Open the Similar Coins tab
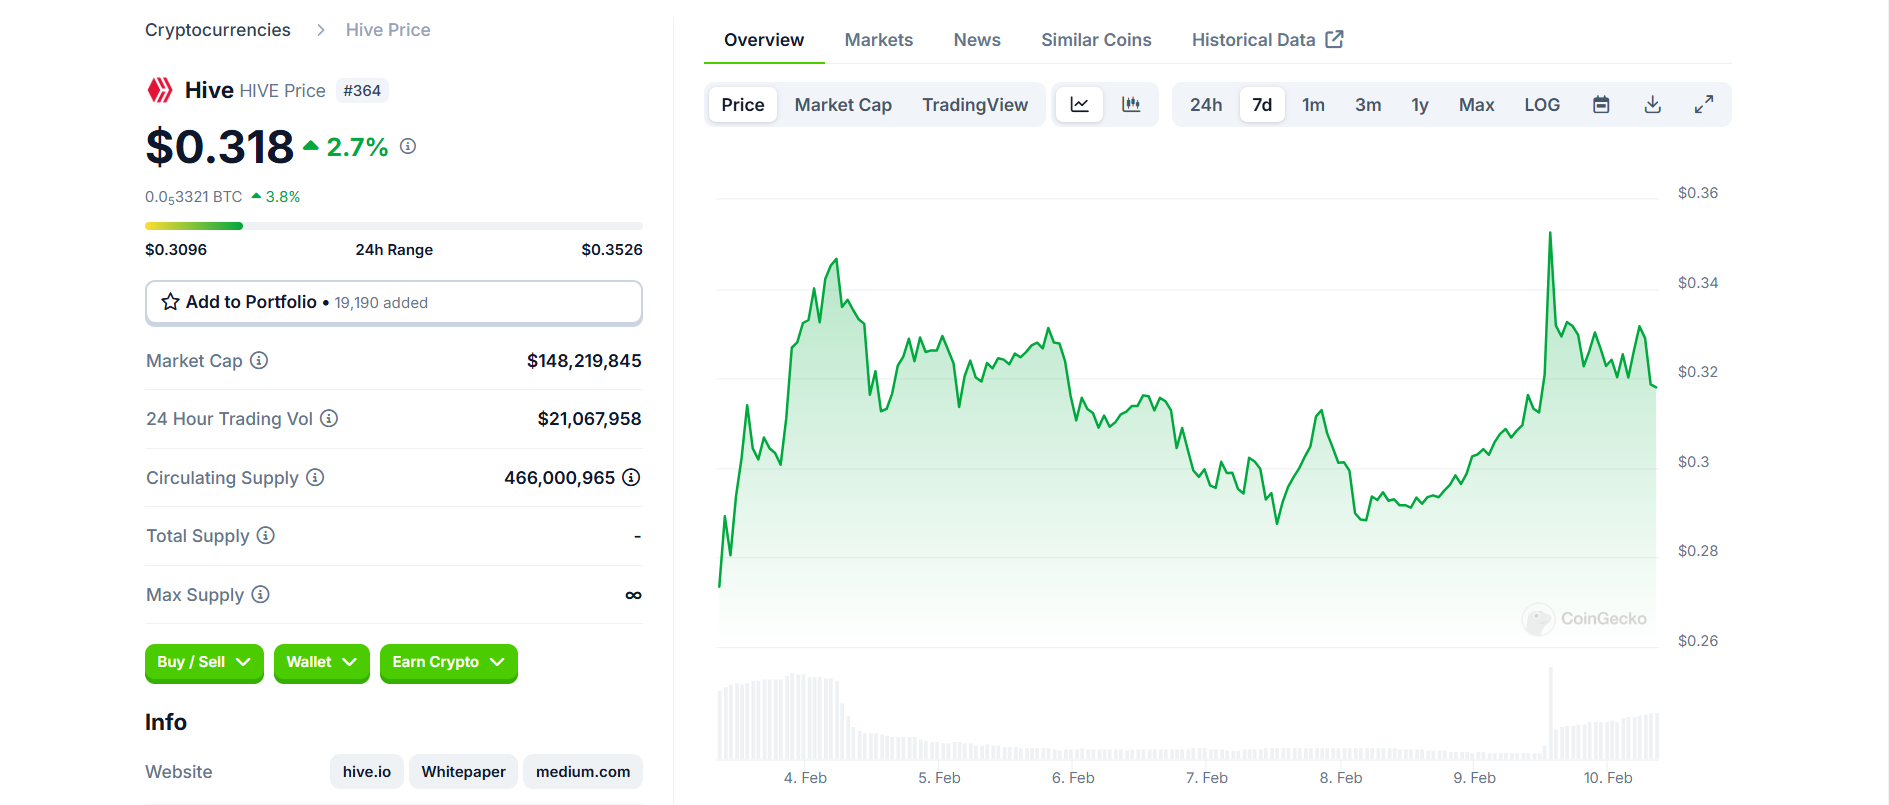 point(1096,40)
